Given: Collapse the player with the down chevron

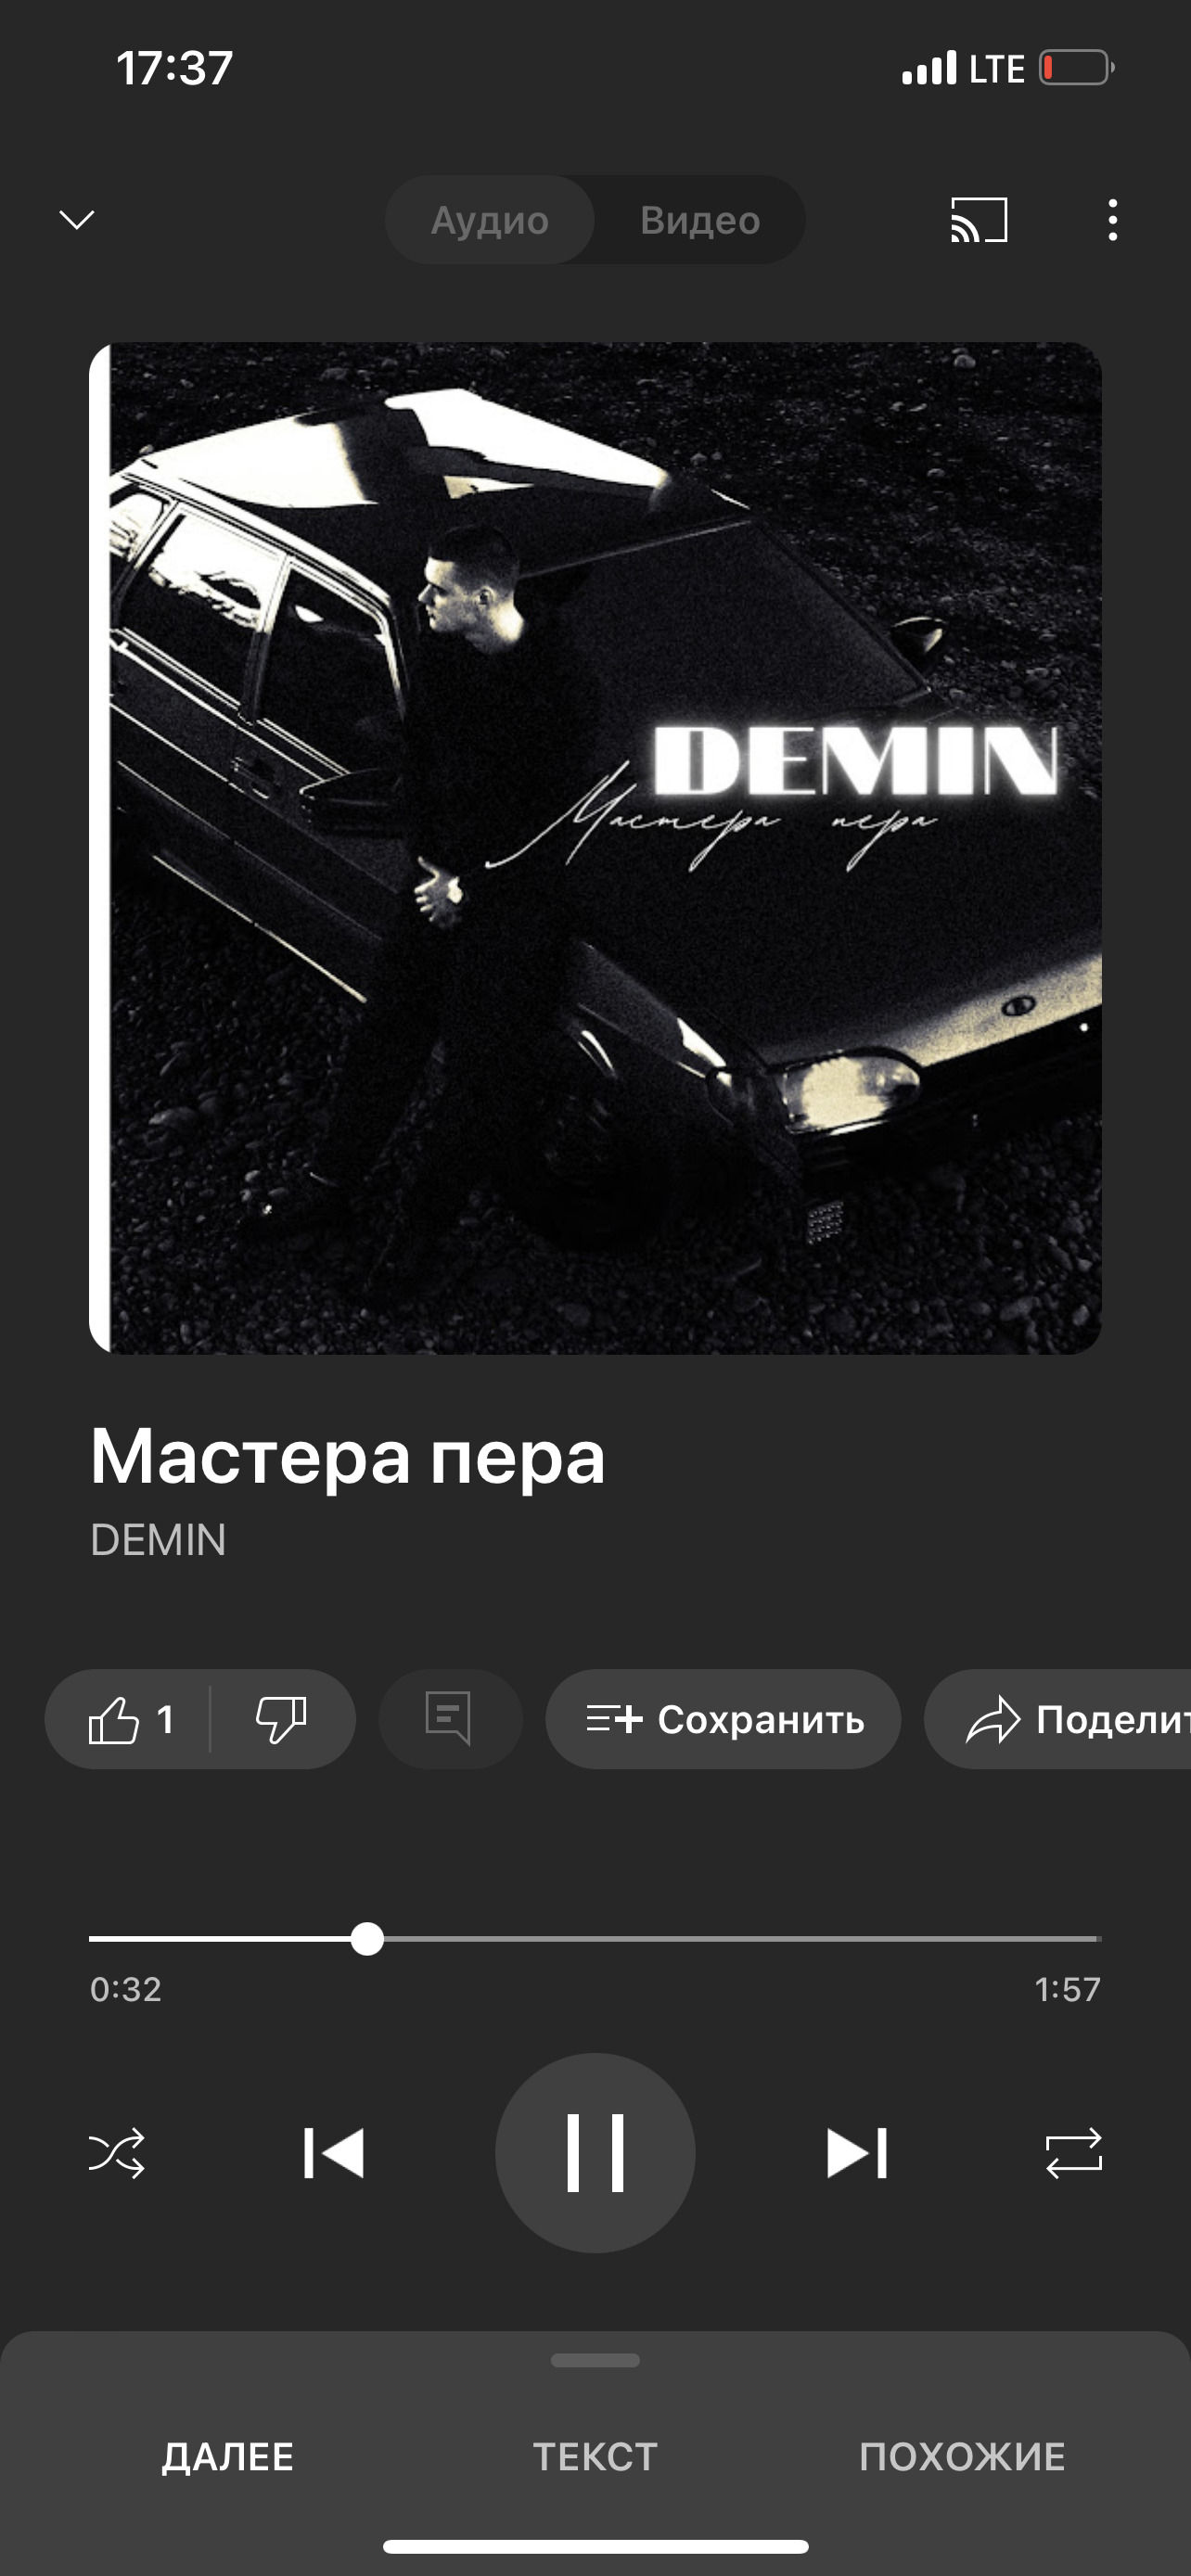Looking at the screenshot, I should tap(77, 219).
